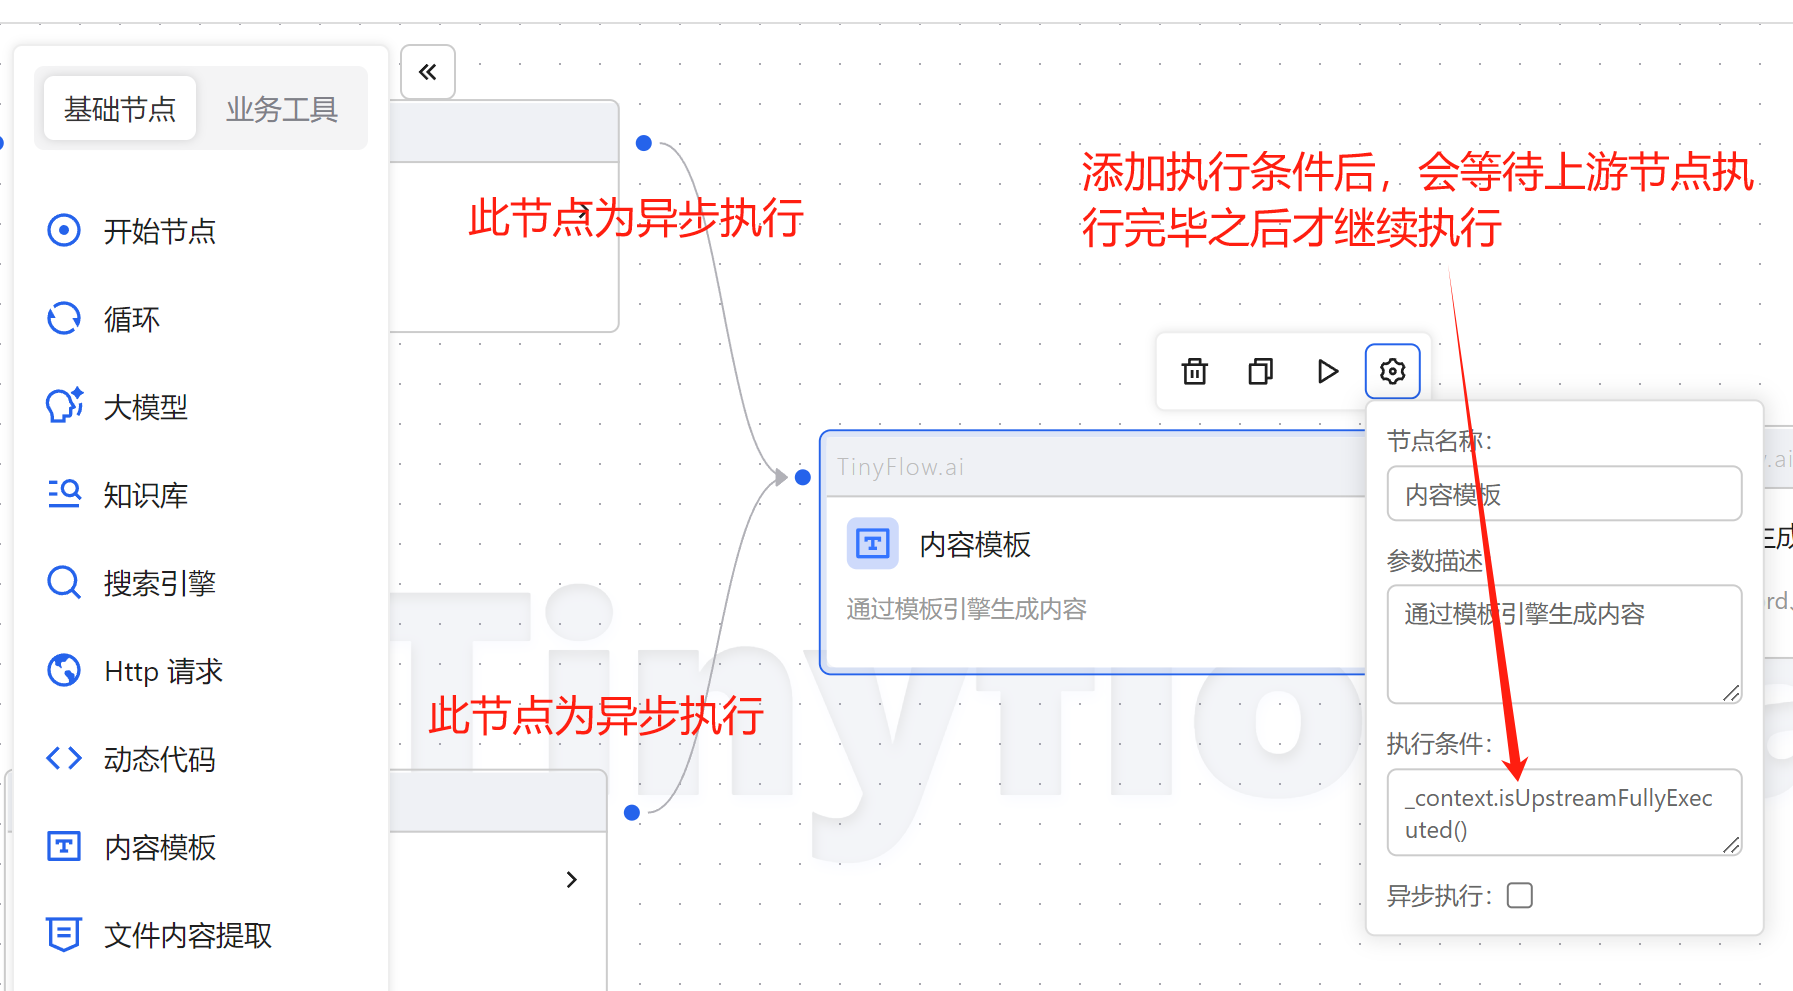Screen dimensions: 1793x991
Task: Click the 开始节点 start node icon
Action: click(64, 231)
